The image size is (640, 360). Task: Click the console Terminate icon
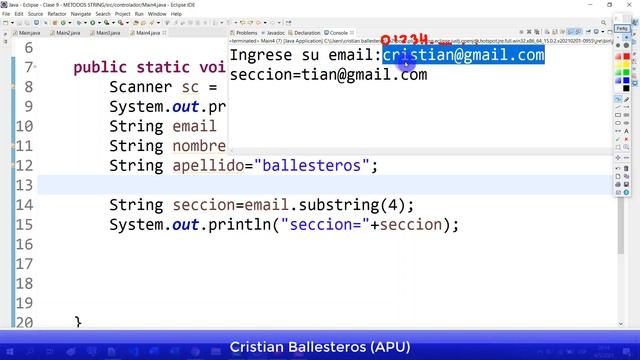521,32
